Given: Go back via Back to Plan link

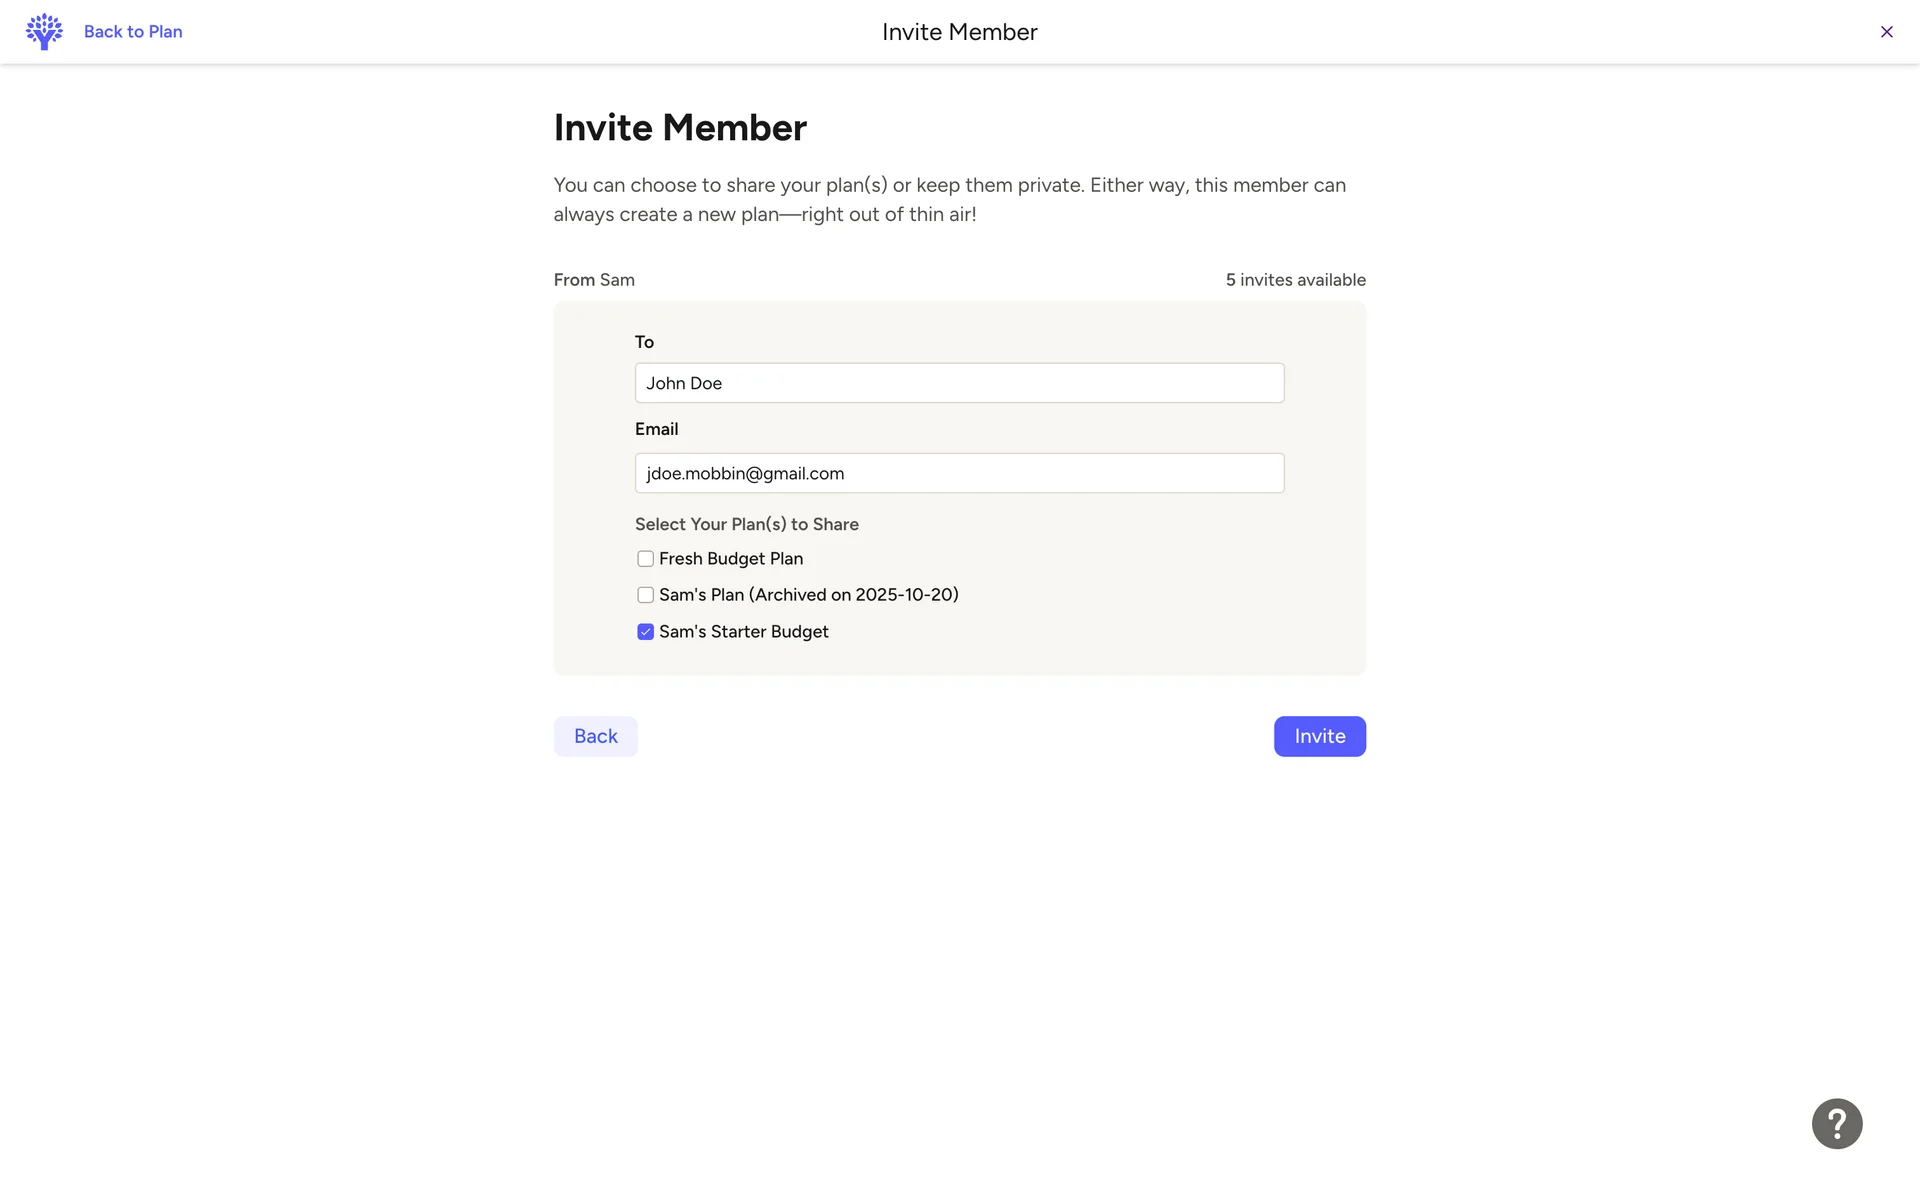Looking at the screenshot, I should 133,32.
